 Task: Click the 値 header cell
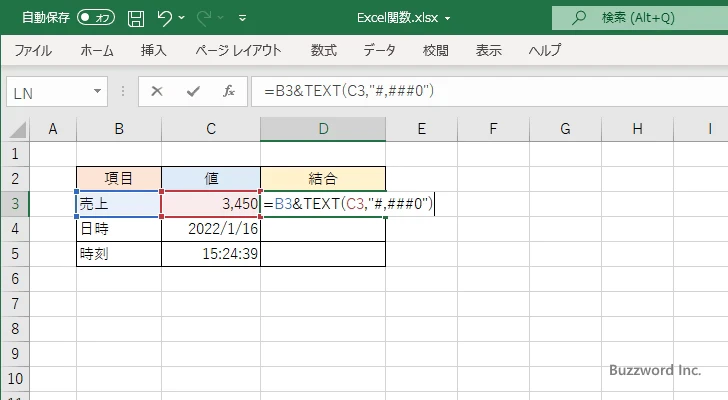point(211,179)
